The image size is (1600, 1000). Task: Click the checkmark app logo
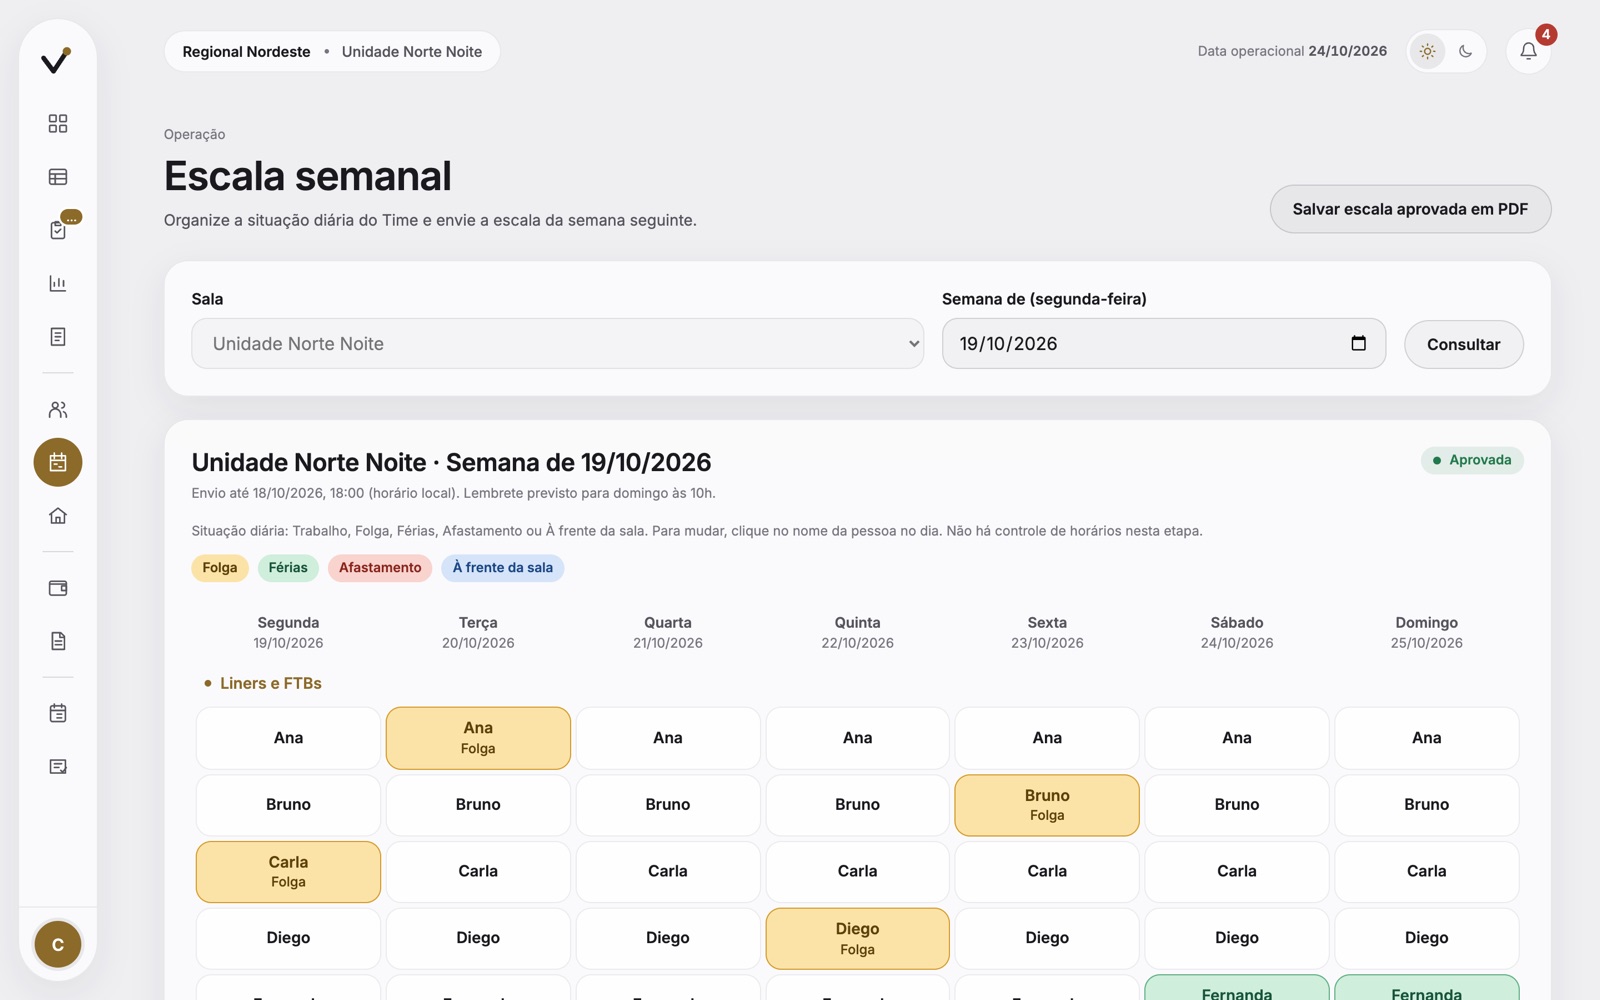(x=57, y=61)
